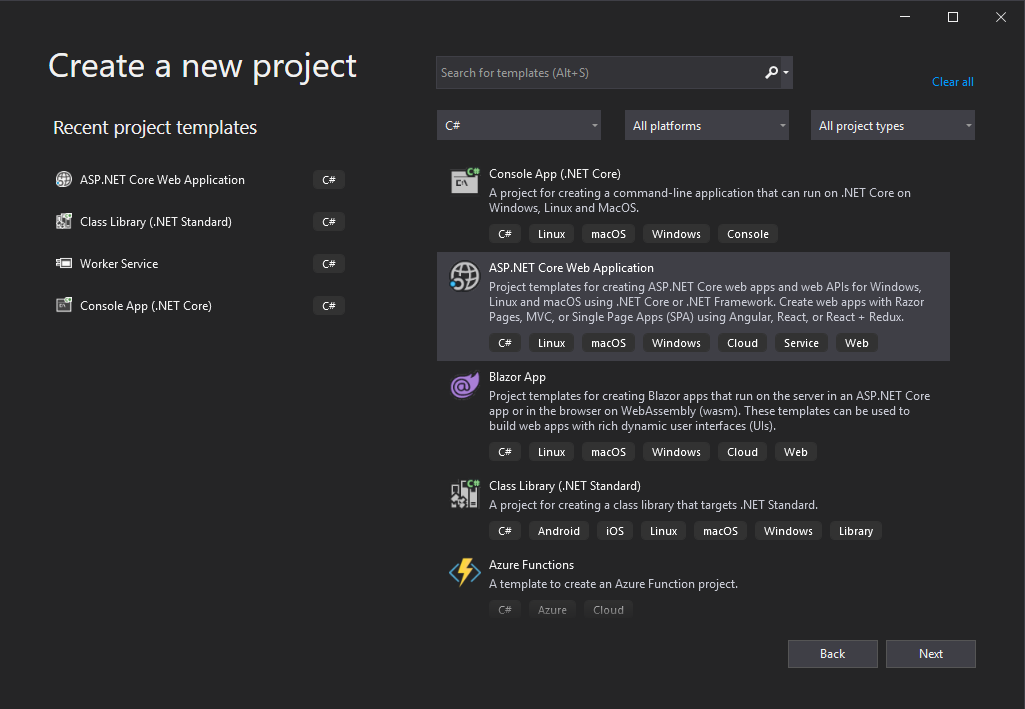Image resolution: width=1025 pixels, height=709 pixels.
Task: Select Worker Service from recent templates
Action: coord(119,264)
